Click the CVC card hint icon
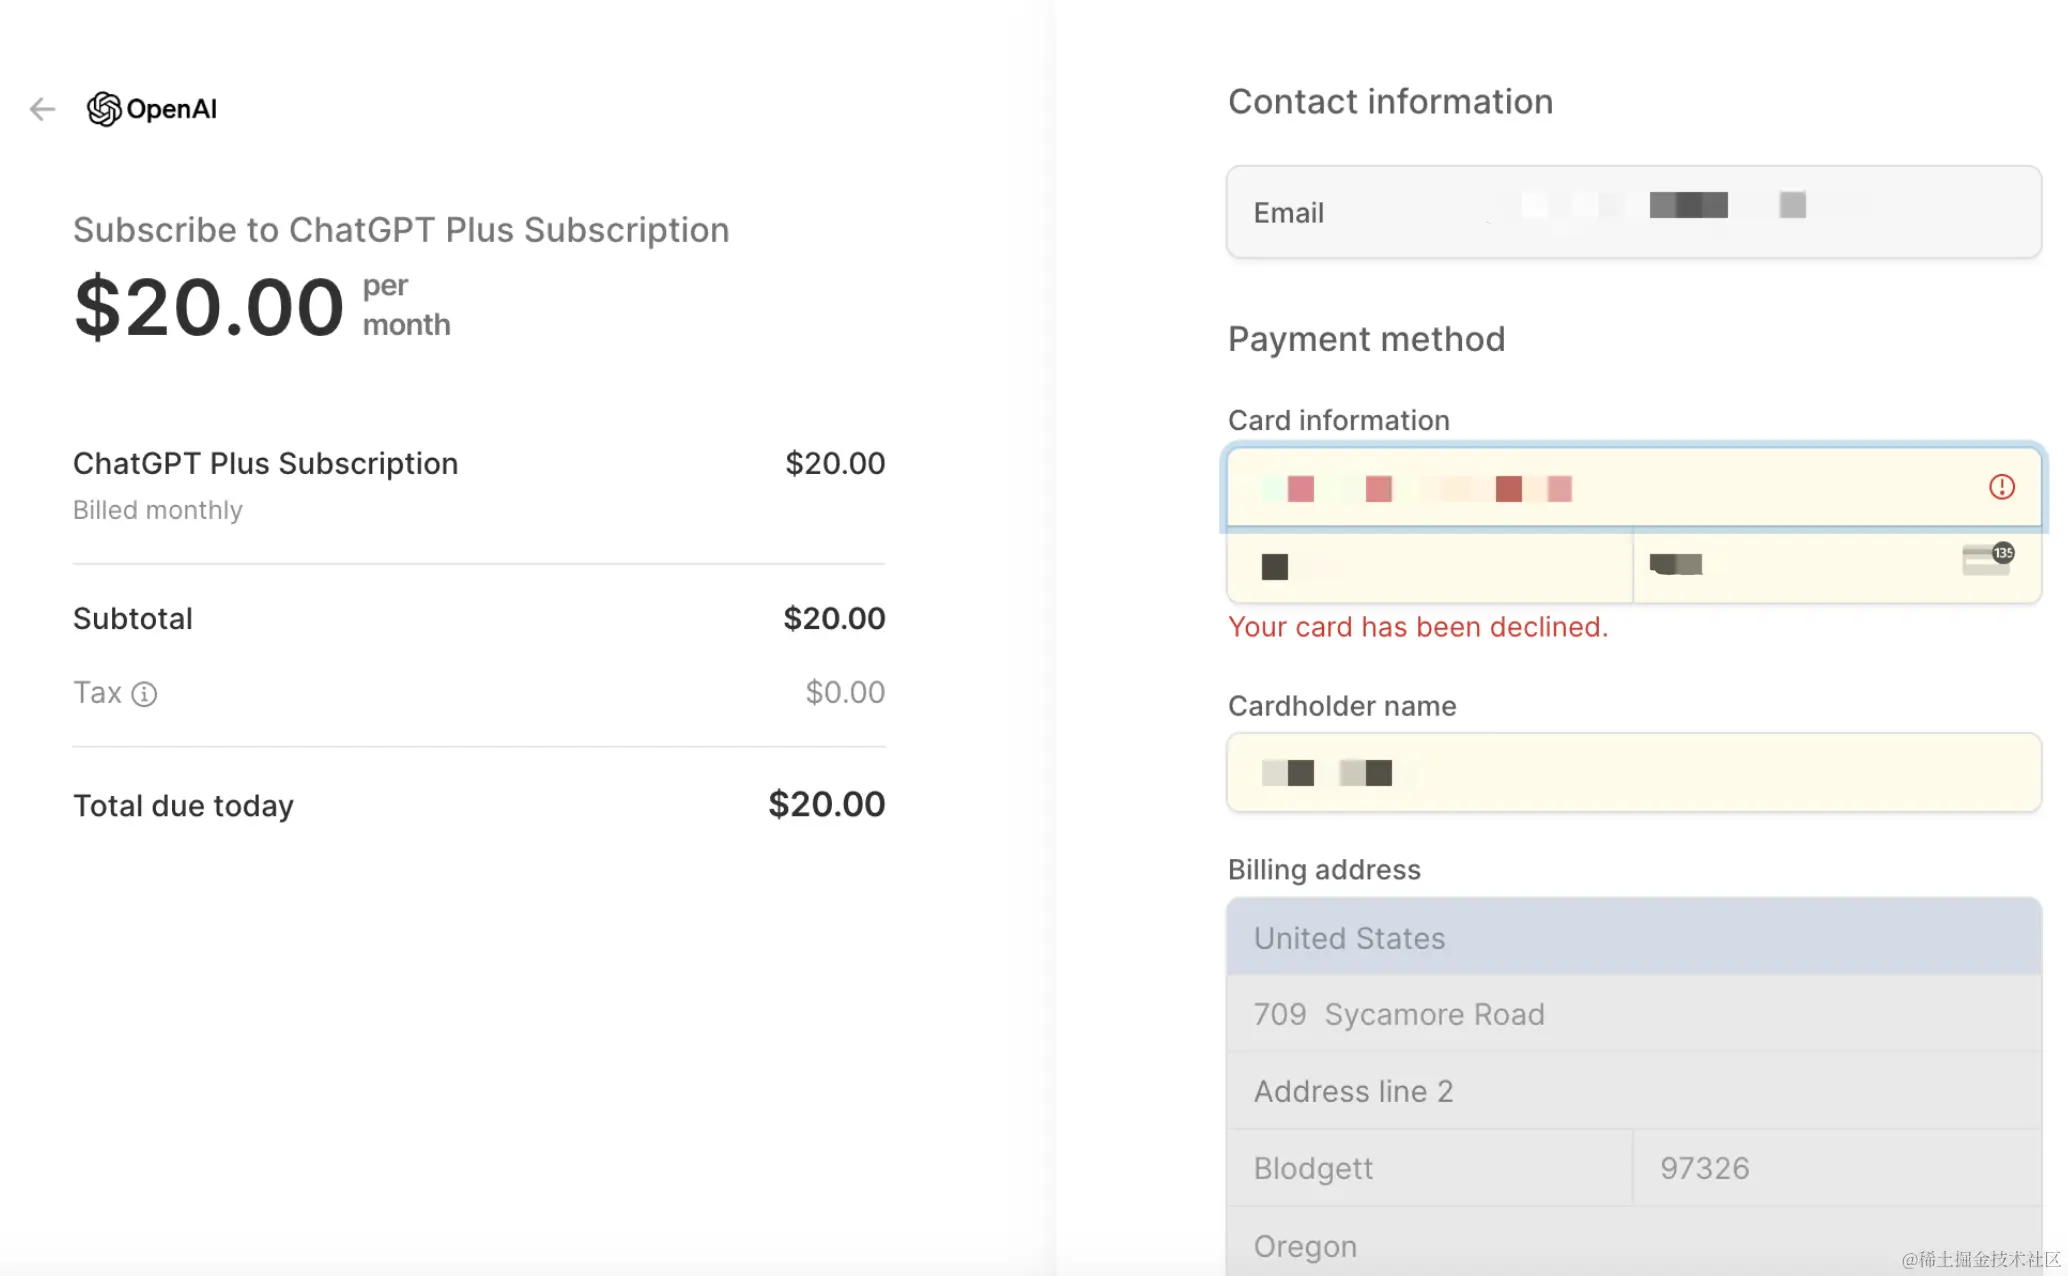Viewport: 2068px width, 1276px height. click(x=1988, y=559)
